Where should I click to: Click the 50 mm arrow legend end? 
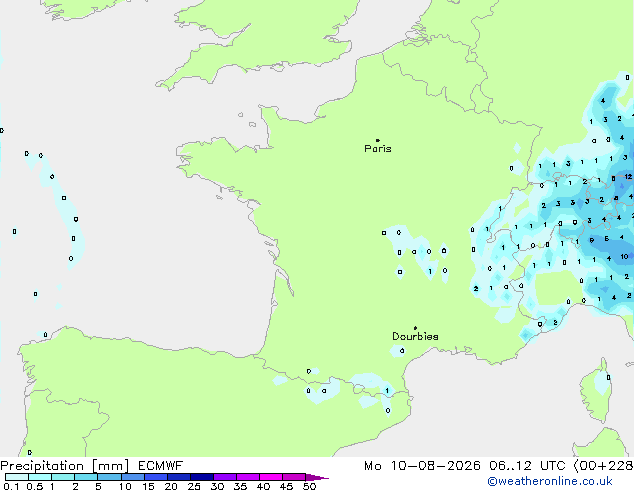(x=317, y=477)
